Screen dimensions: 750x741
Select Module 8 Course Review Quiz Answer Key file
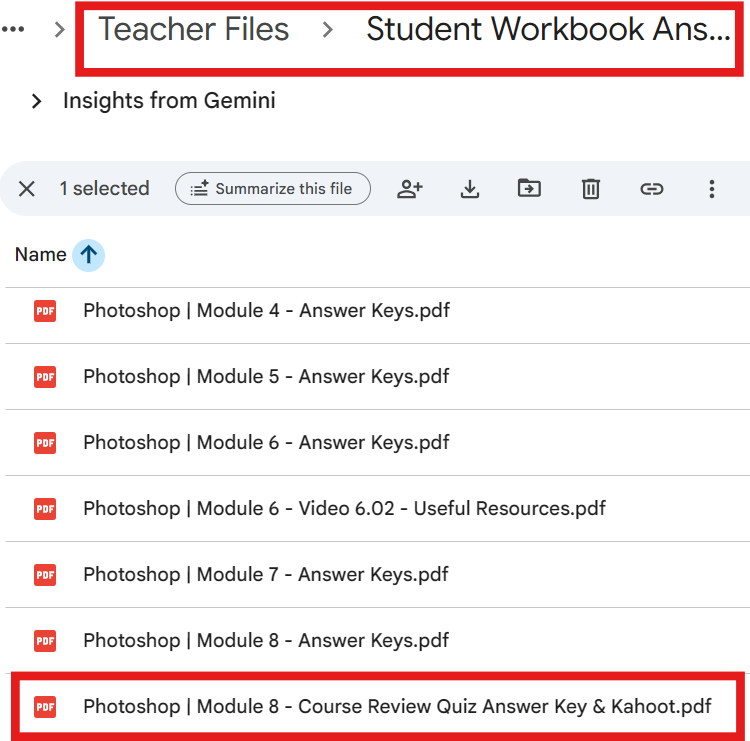coord(397,707)
